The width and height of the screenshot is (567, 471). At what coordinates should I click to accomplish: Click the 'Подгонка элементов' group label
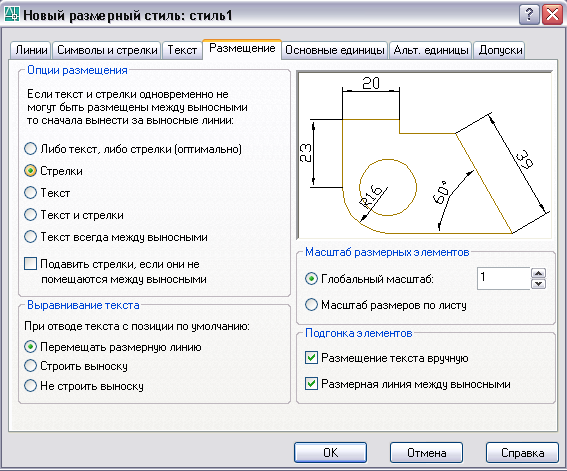[359, 333]
